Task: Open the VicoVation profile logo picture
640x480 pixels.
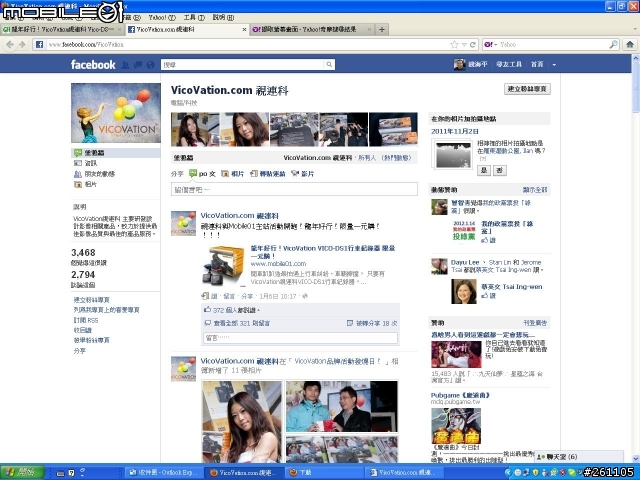Action: point(116,113)
